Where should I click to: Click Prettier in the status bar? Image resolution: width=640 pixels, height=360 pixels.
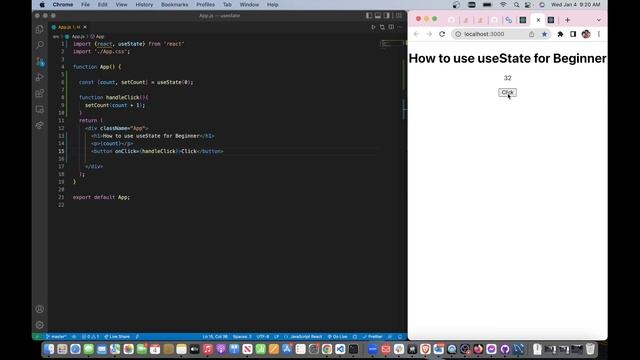(x=372, y=336)
